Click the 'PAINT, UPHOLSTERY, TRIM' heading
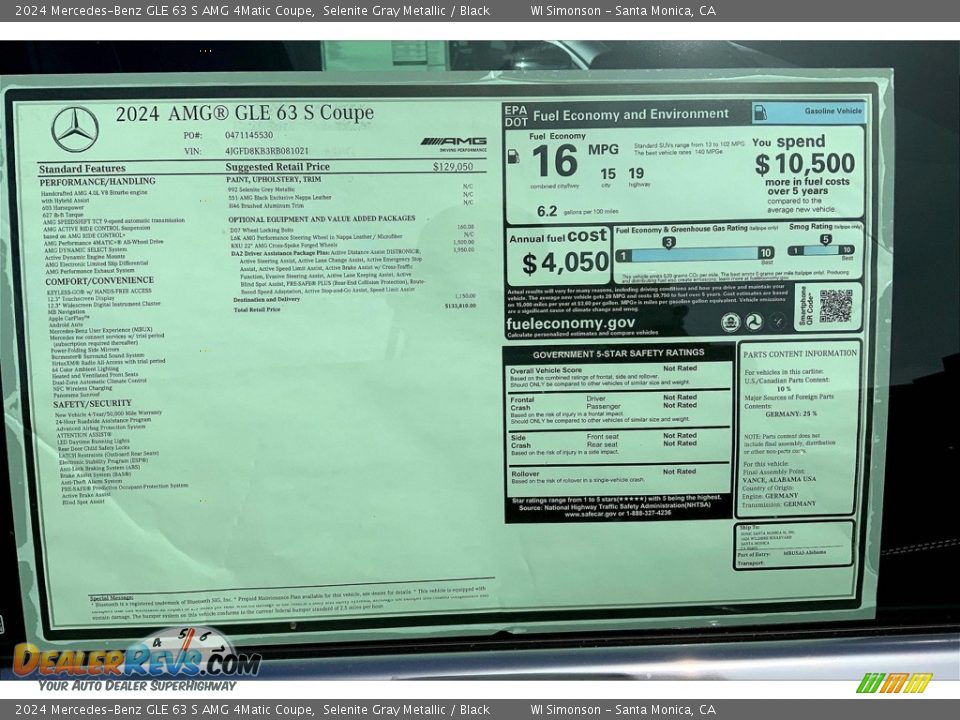 [274, 179]
